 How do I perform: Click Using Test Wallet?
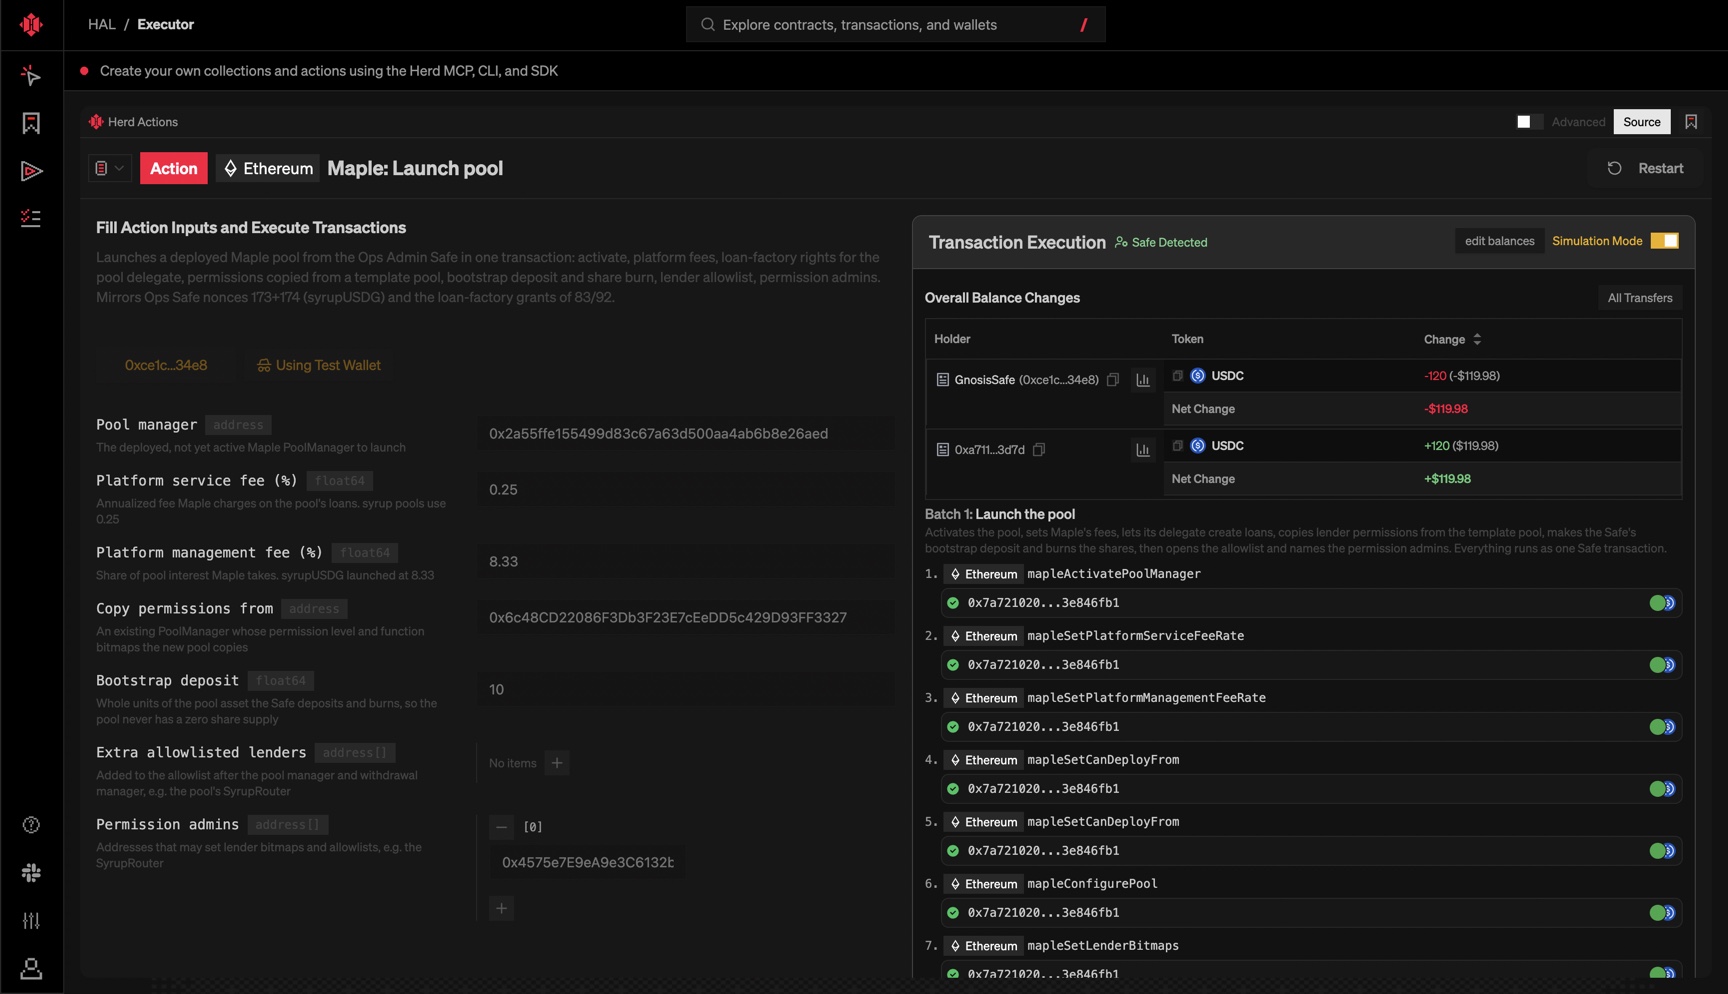[319, 365]
